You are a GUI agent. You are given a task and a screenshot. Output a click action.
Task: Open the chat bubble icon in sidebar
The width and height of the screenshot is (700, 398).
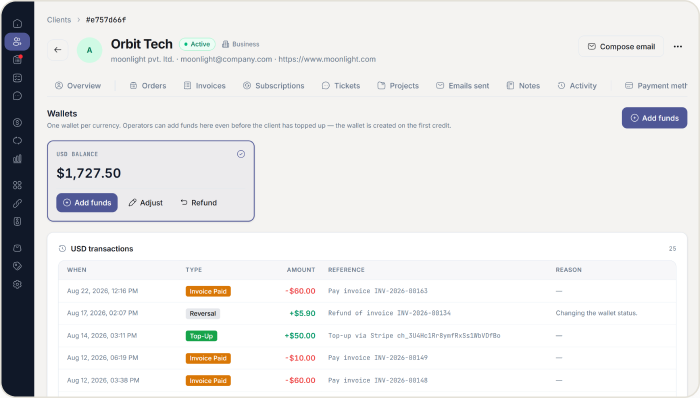tap(17, 95)
